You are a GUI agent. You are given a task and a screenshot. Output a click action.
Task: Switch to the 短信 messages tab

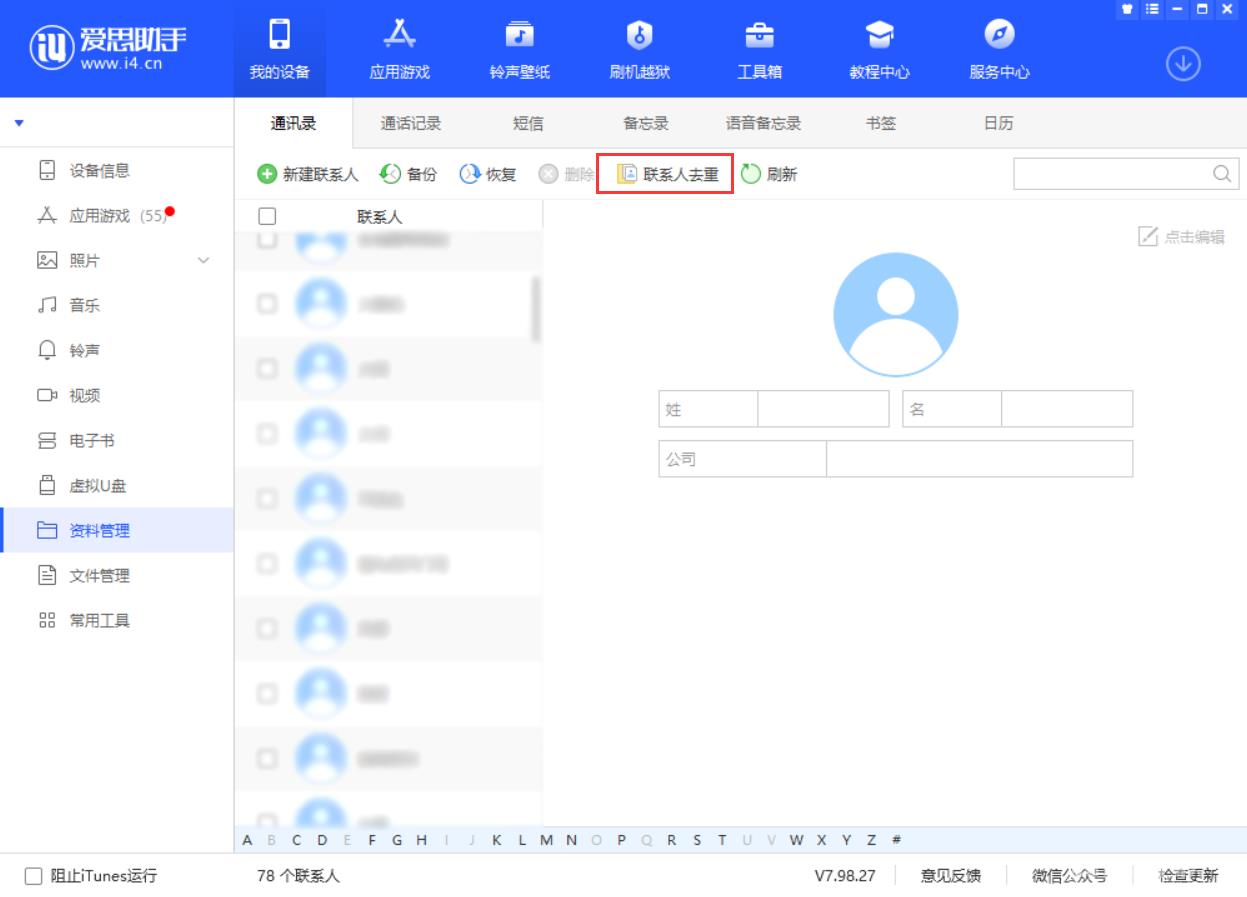coord(528,124)
